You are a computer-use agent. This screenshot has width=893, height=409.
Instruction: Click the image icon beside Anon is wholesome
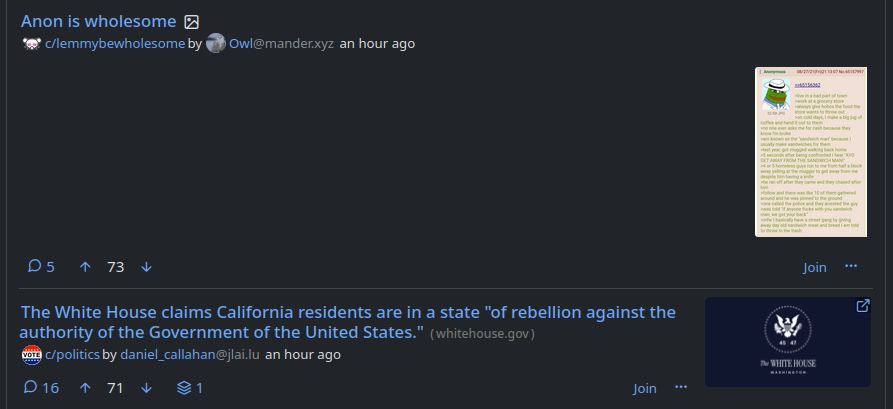click(192, 21)
